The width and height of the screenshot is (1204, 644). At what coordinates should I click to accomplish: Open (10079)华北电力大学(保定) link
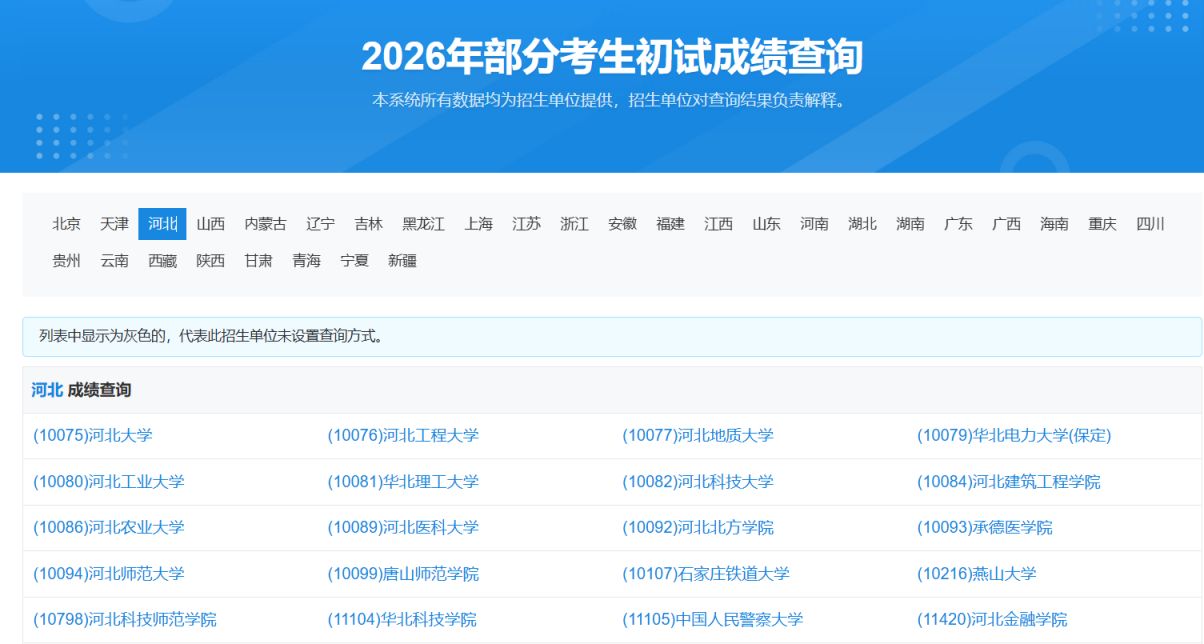(1014, 436)
